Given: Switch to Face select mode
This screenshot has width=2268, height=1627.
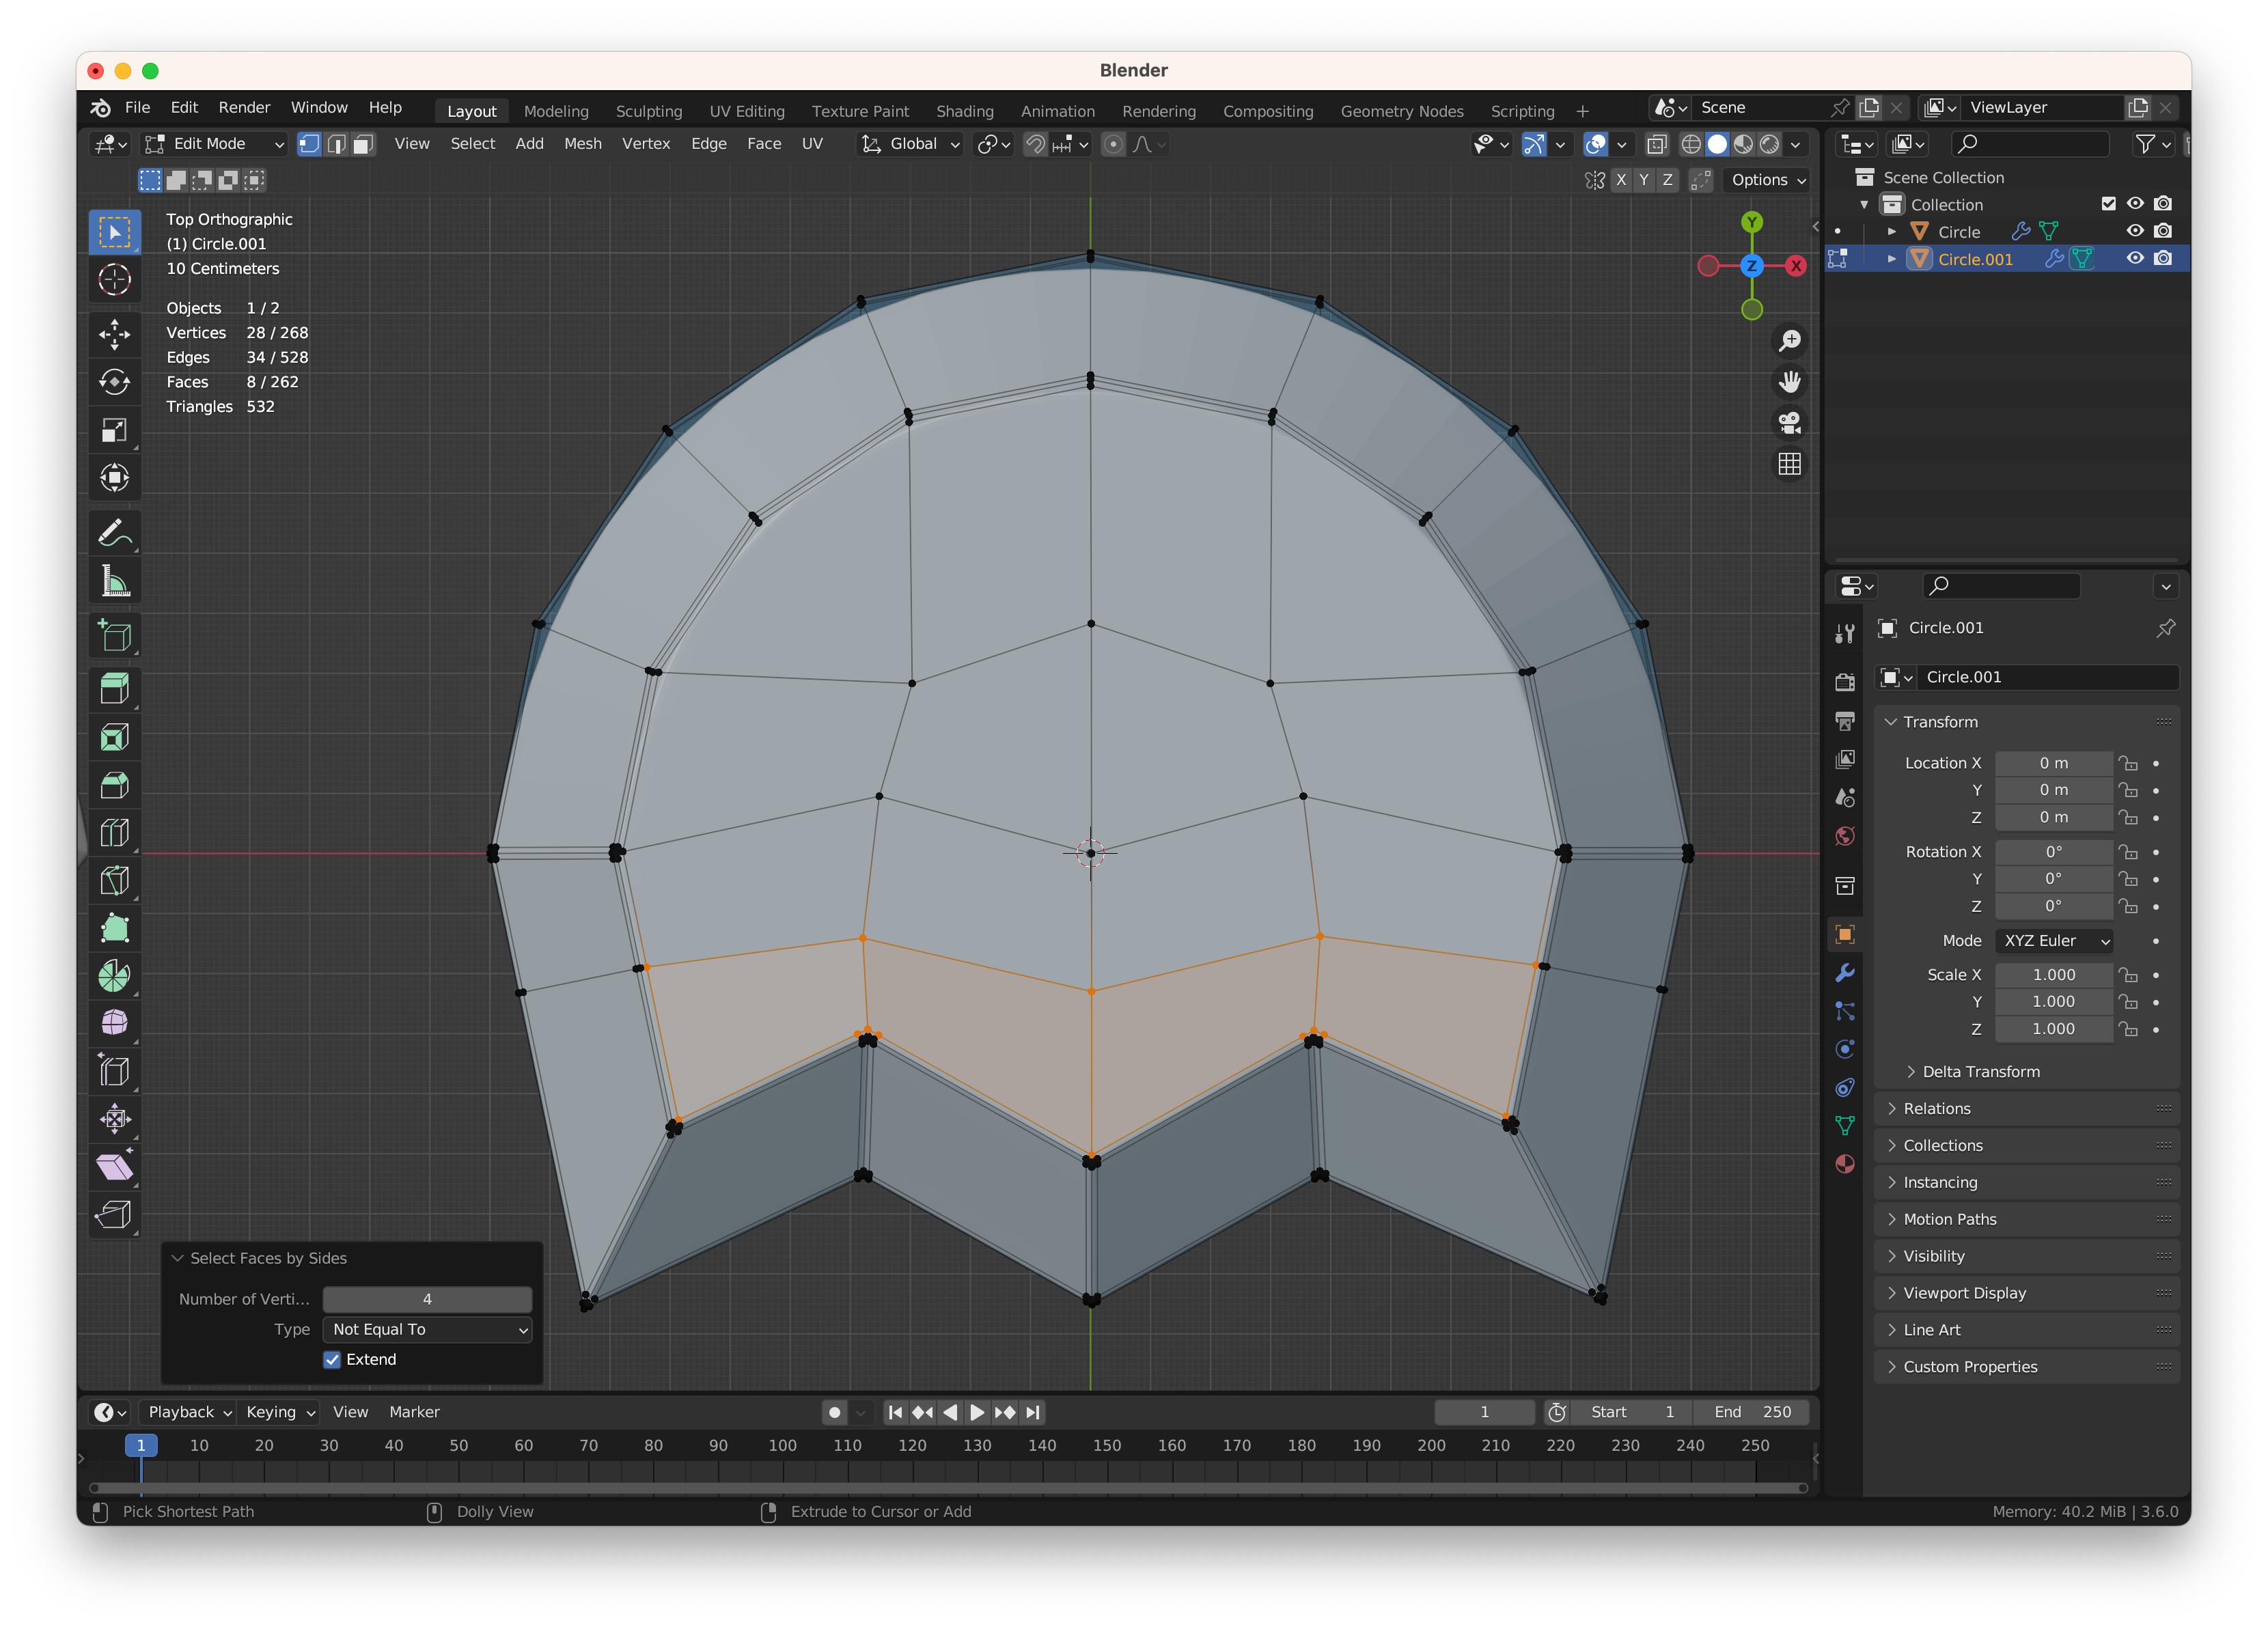Looking at the screenshot, I should pyautogui.click(x=364, y=144).
